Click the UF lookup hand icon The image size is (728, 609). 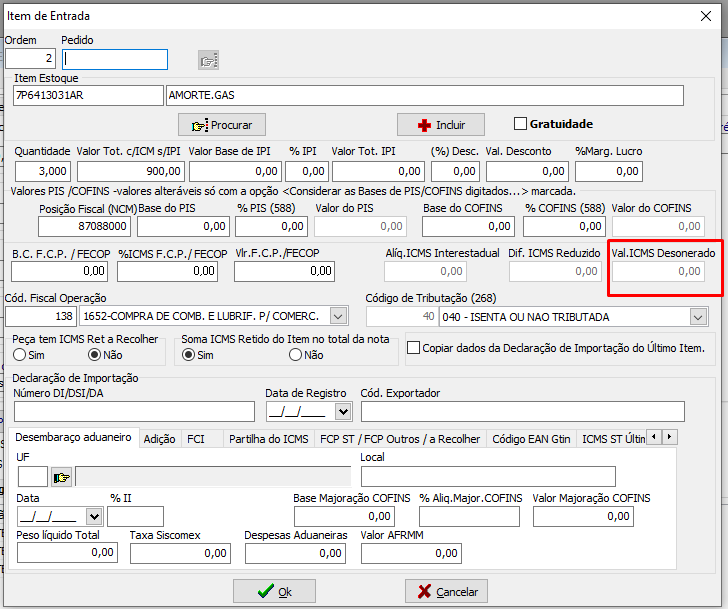(x=61, y=477)
